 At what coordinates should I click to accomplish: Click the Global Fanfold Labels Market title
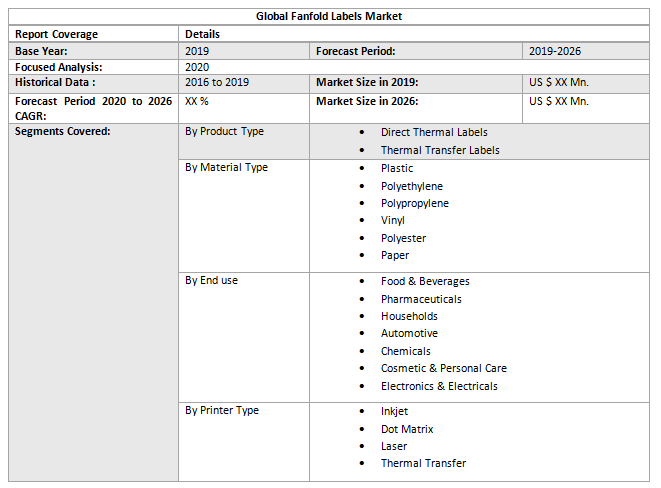[x=329, y=16]
